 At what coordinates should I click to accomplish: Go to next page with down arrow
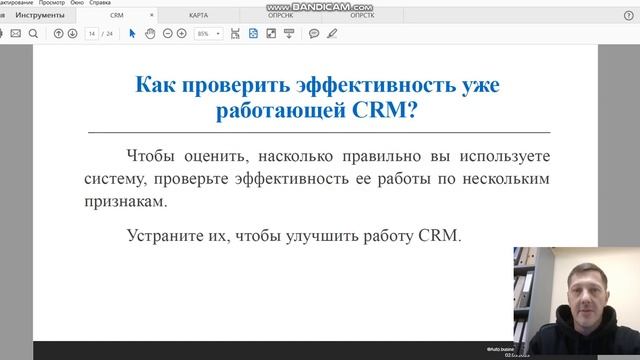(72, 33)
